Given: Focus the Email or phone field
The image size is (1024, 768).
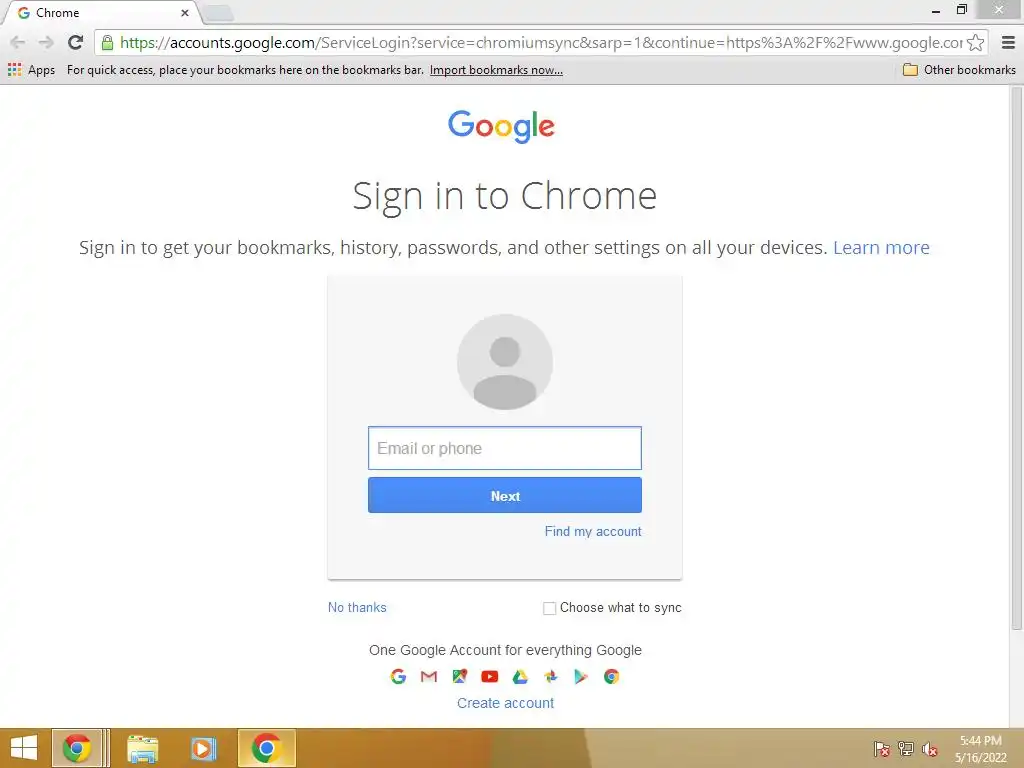Looking at the screenshot, I should pyautogui.click(x=505, y=448).
